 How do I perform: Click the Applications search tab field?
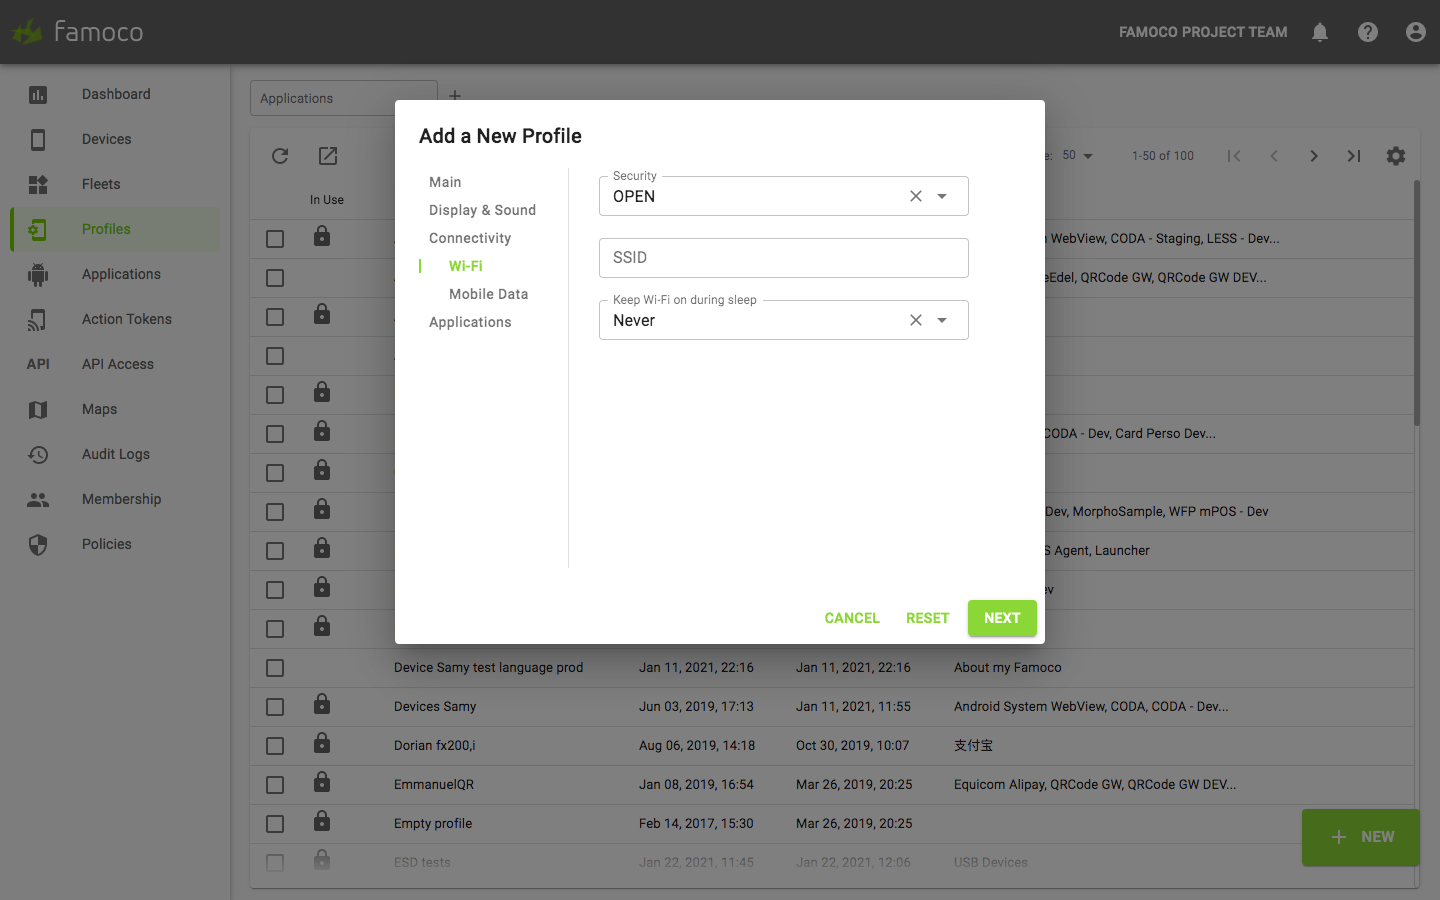tap(343, 98)
